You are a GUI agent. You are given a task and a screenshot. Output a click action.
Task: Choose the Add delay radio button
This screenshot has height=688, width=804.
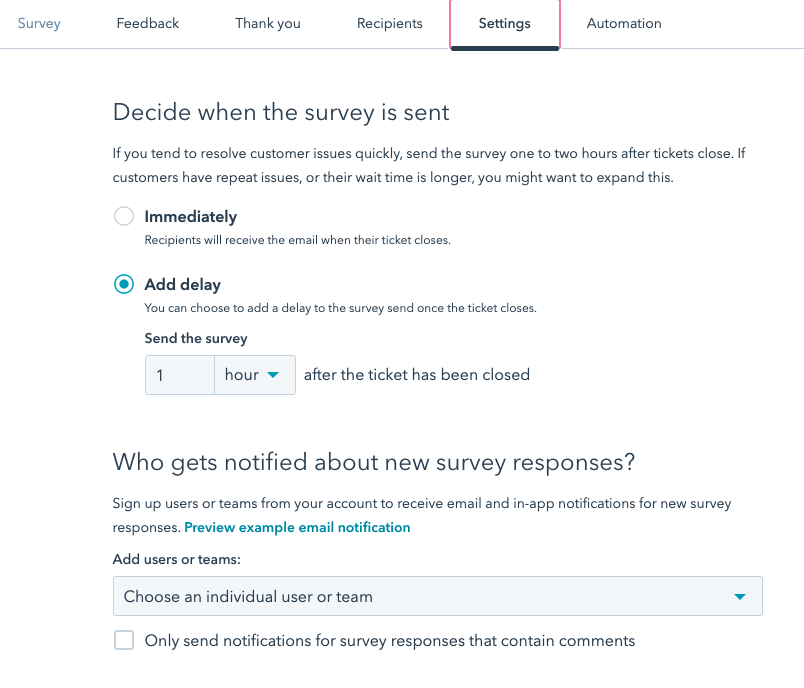[x=124, y=285]
